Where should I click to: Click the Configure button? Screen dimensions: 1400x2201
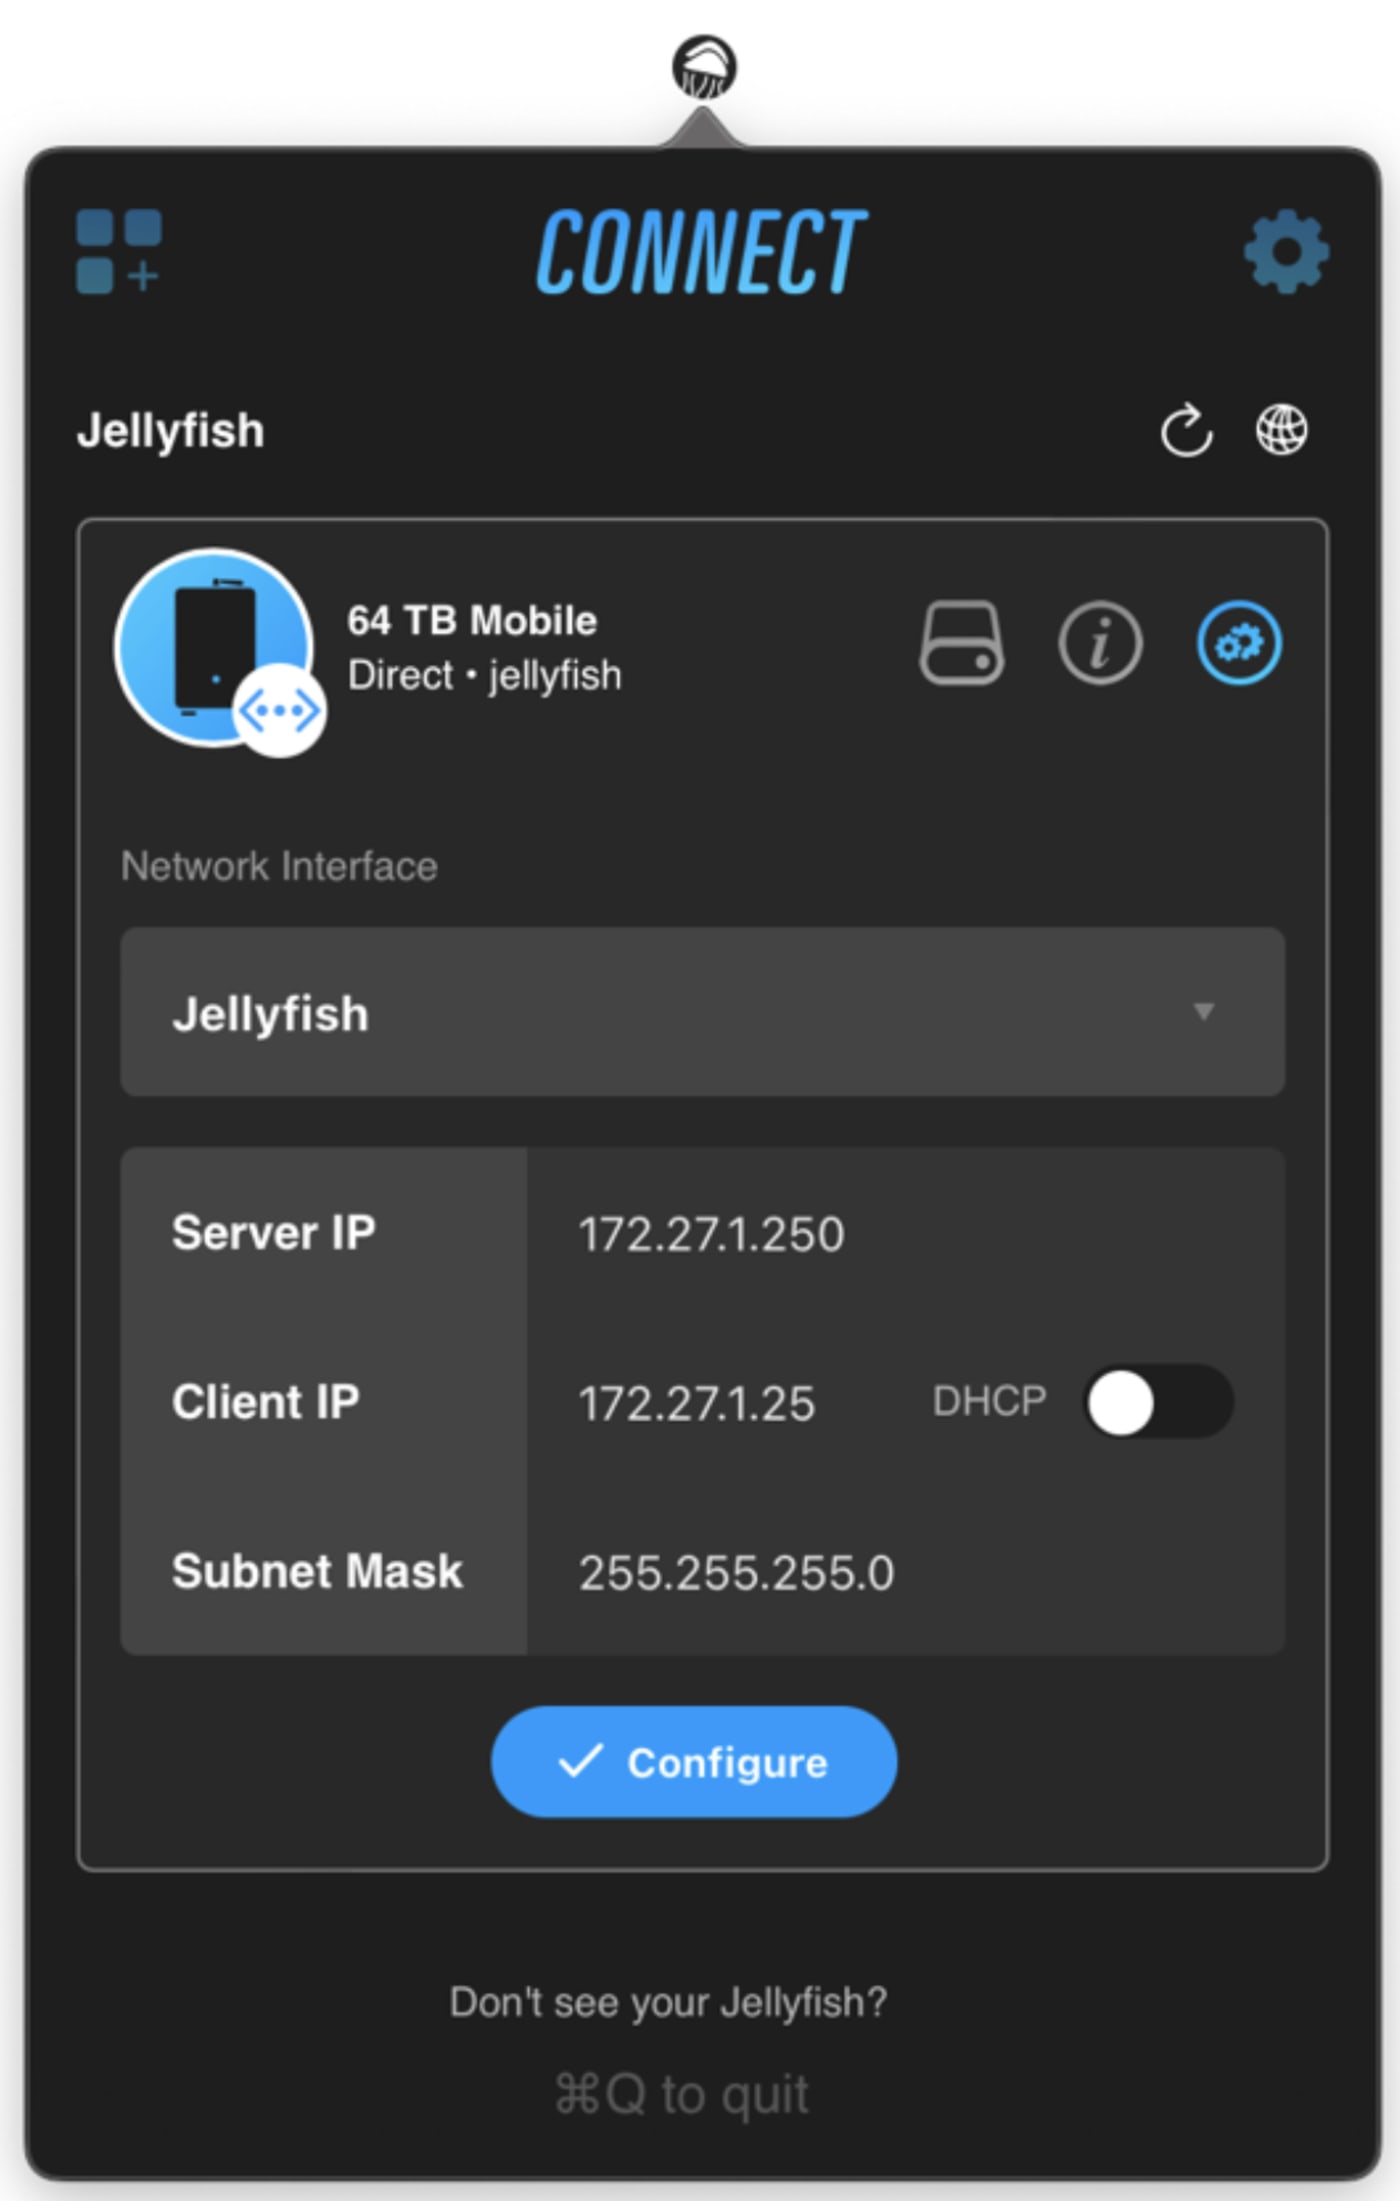(694, 1762)
